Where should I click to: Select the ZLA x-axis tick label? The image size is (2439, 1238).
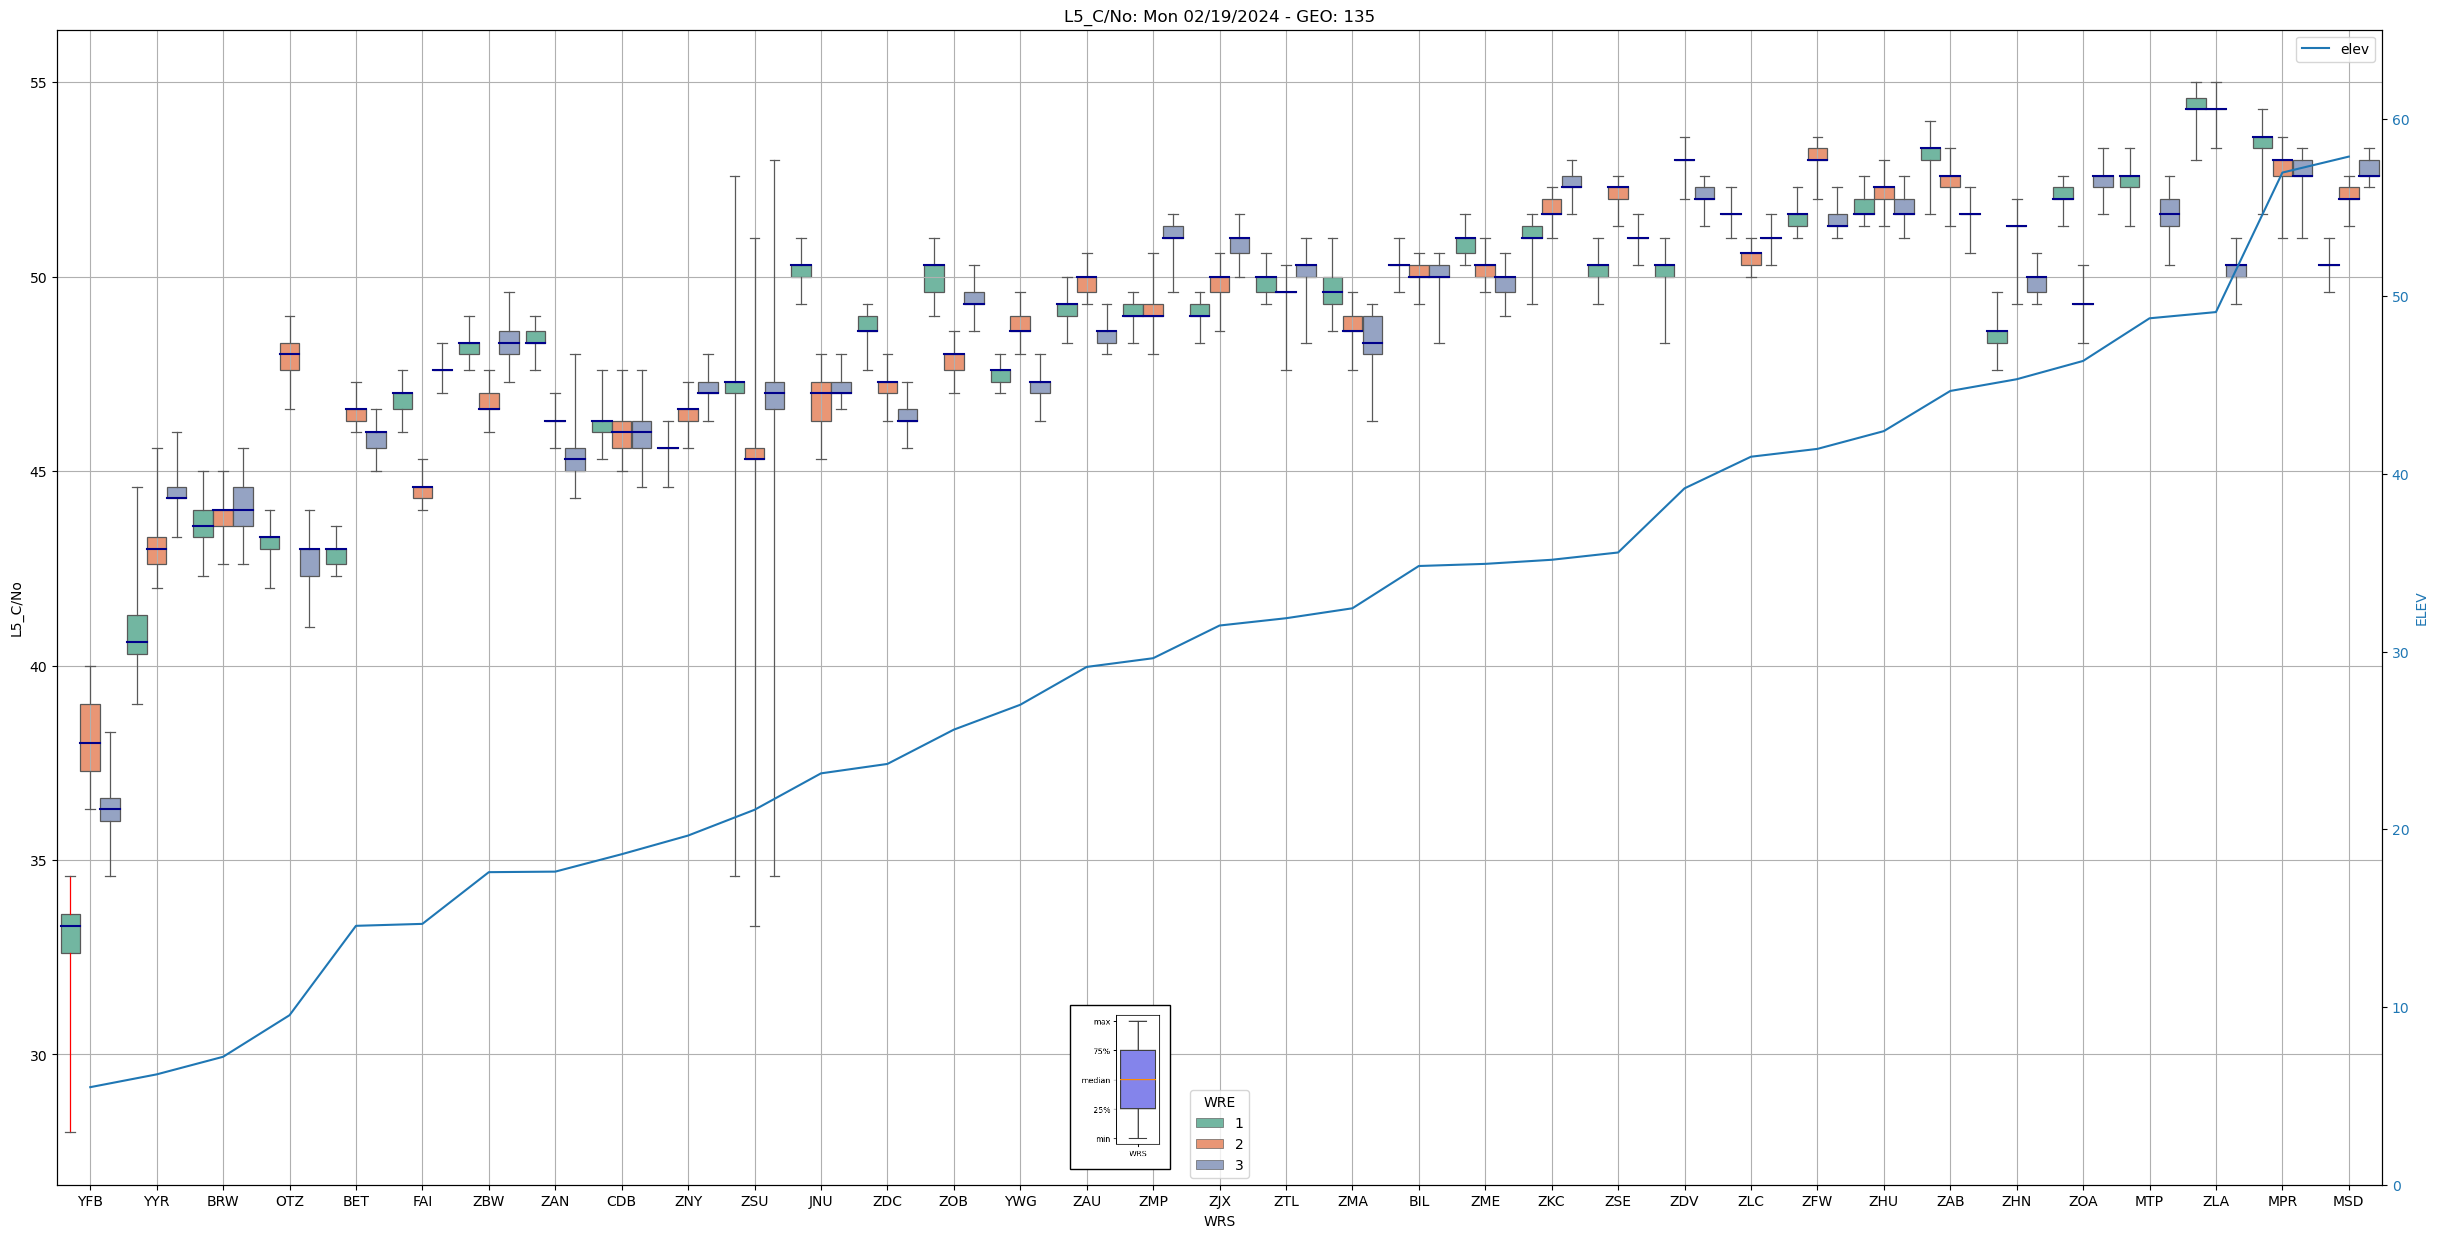tap(2215, 1201)
